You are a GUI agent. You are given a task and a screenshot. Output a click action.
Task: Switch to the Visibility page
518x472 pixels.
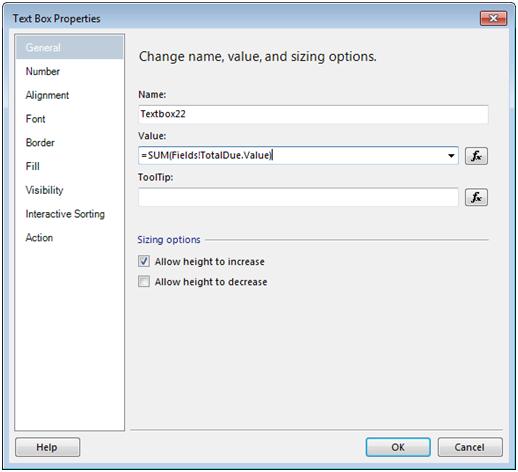coord(44,190)
